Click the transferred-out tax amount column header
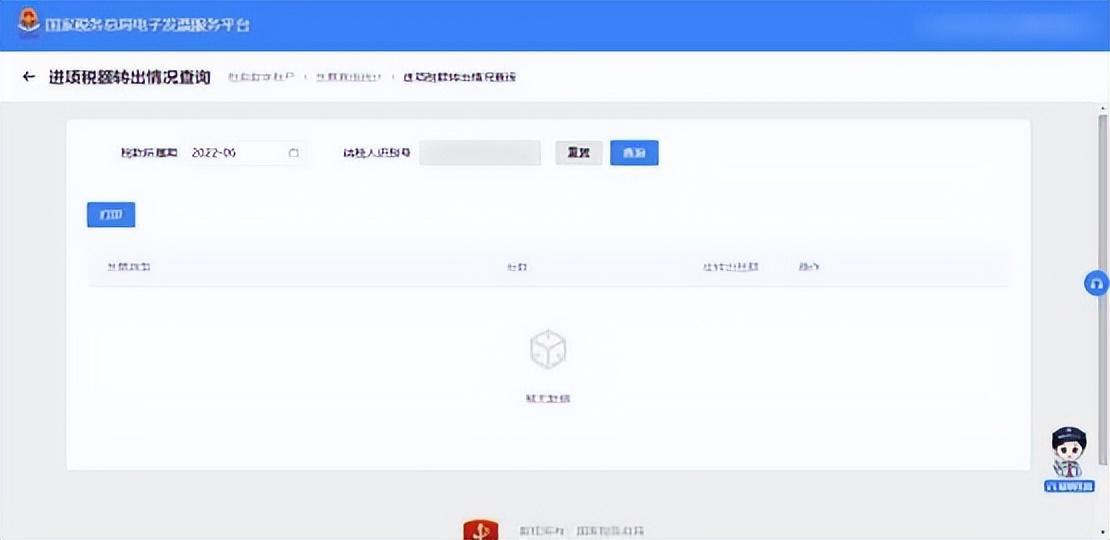The image size is (1110, 540). pyautogui.click(x=730, y=267)
